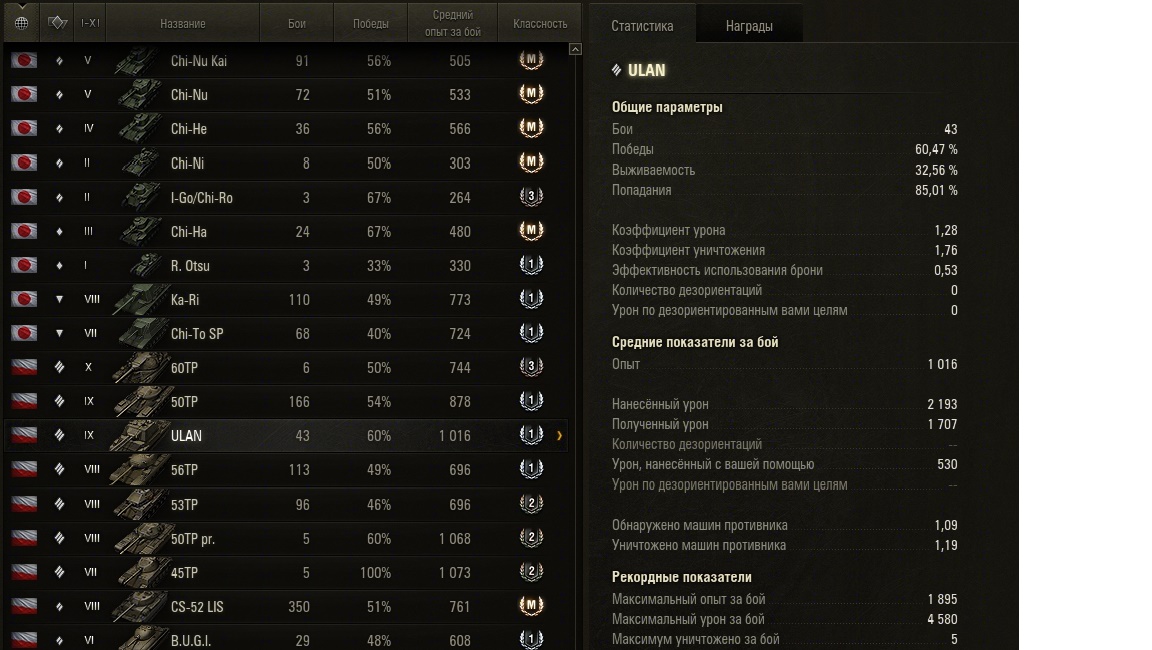Select the 50TP vehicle row
Image resolution: width=1152 pixels, height=650 pixels.
[x=287, y=401]
